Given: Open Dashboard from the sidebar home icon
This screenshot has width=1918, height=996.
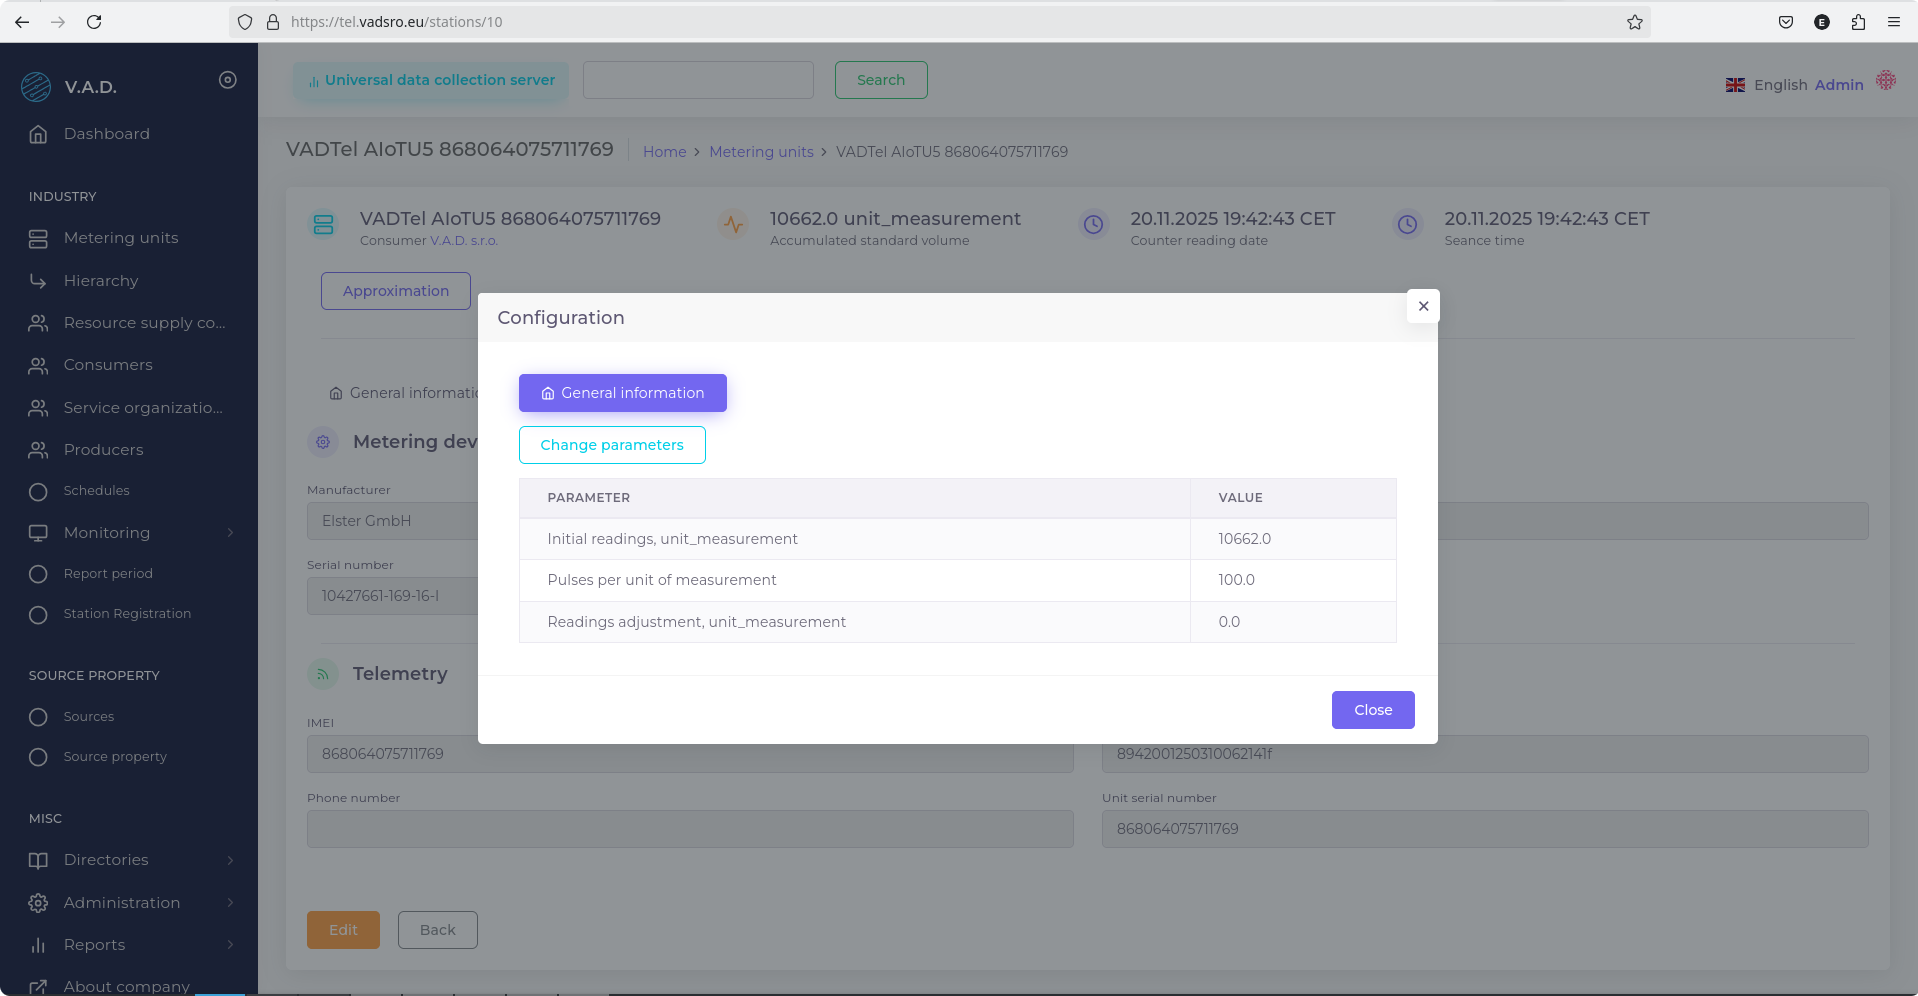Looking at the screenshot, I should tap(38, 134).
